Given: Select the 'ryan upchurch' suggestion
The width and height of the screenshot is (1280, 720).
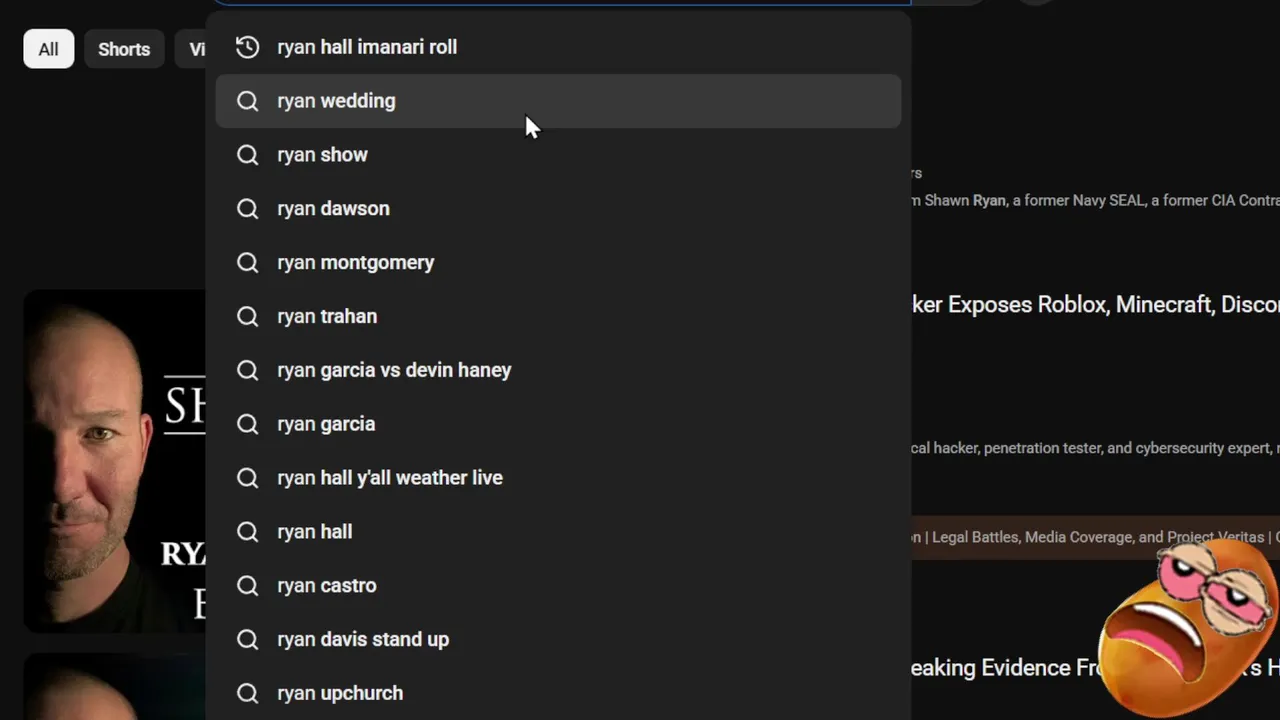Looking at the screenshot, I should pyautogui.click(x=558, y=693).
